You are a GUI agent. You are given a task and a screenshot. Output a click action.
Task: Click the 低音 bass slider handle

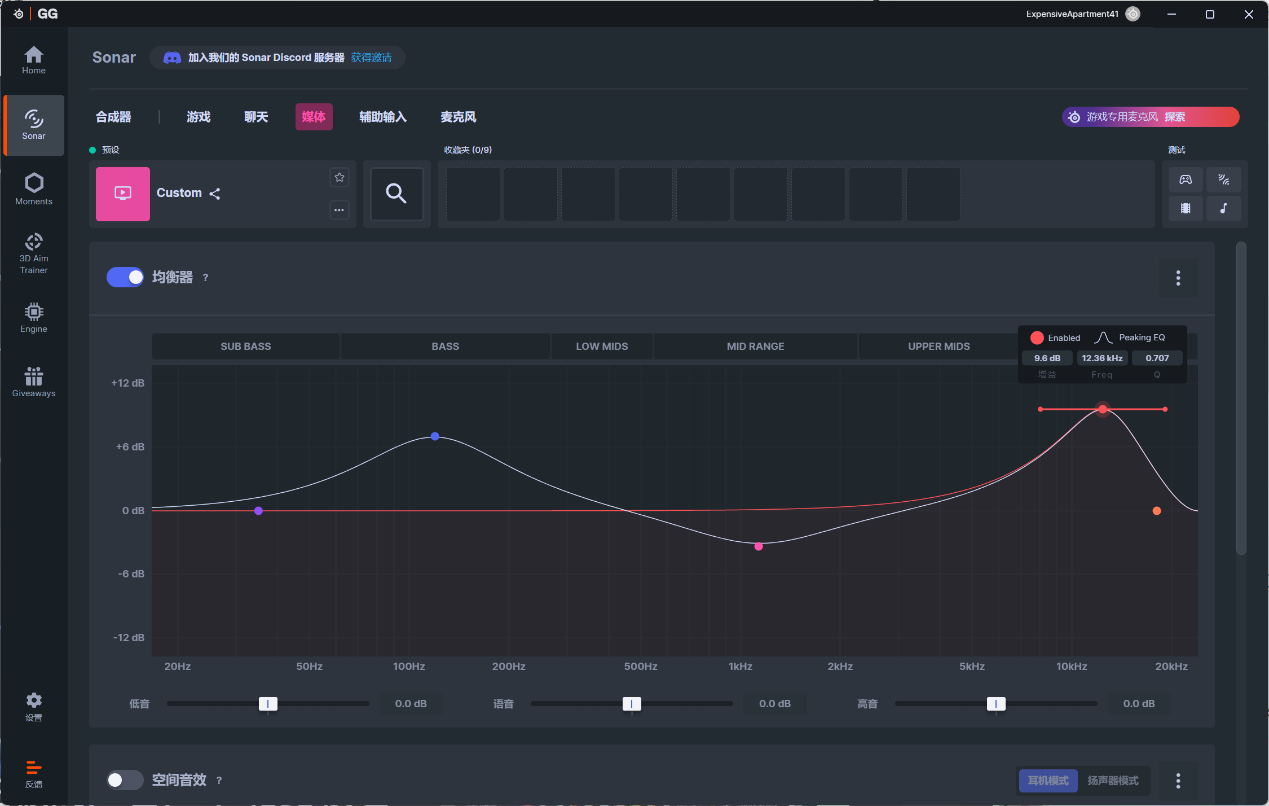[x=268, y=704]
